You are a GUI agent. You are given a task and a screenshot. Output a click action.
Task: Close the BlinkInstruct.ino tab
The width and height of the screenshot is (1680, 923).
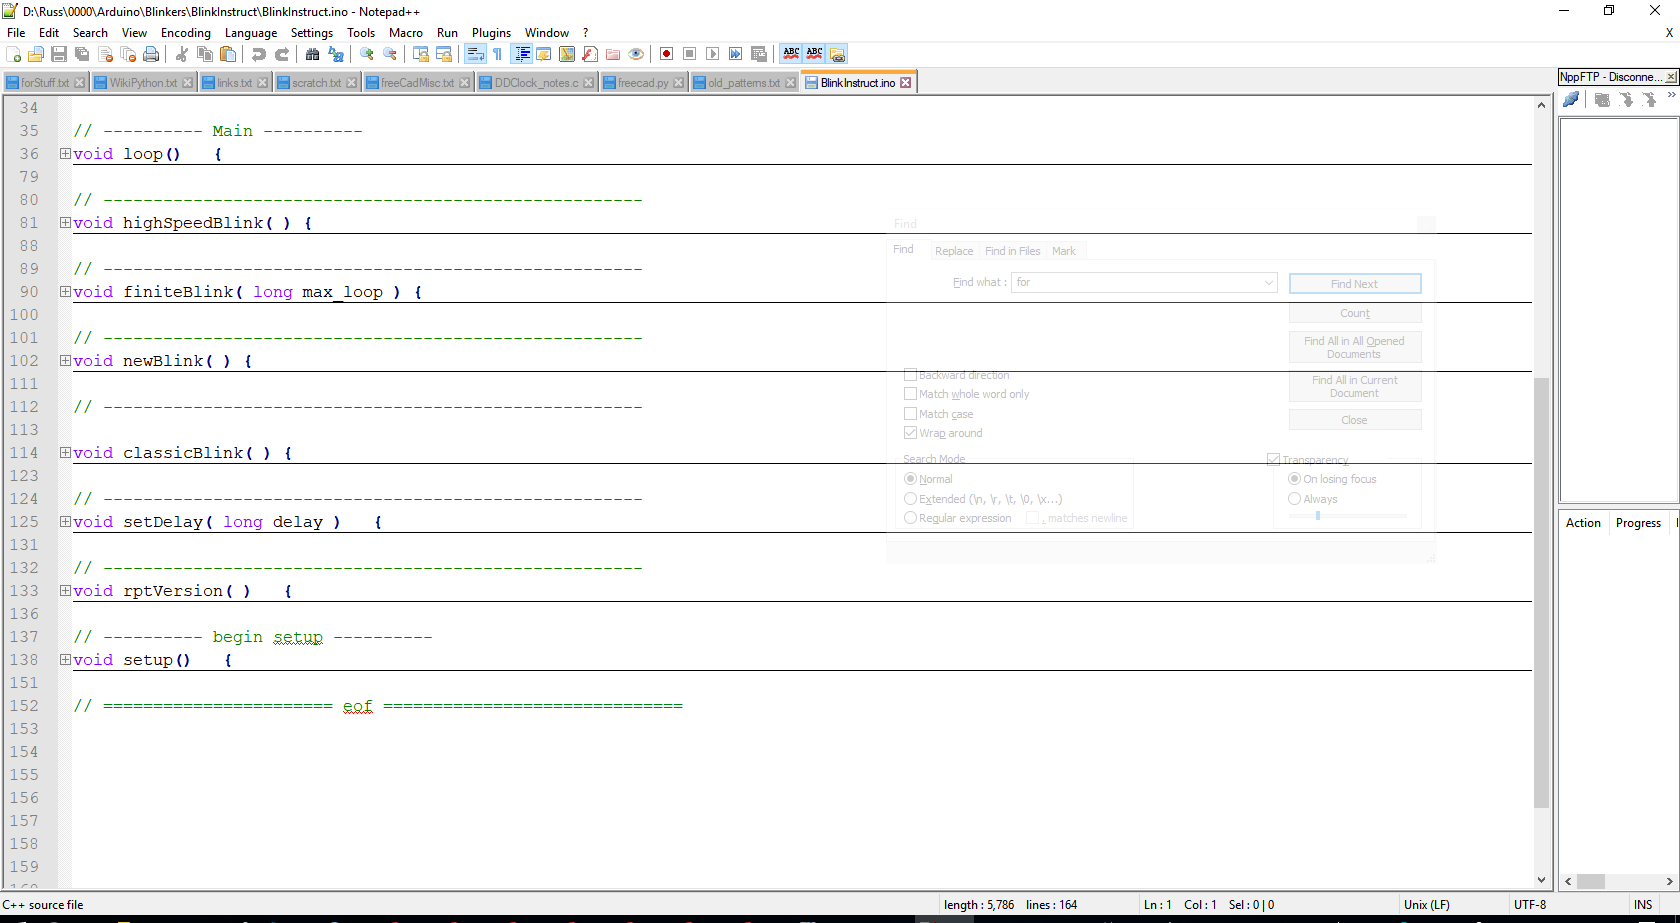tap(906, 83)
